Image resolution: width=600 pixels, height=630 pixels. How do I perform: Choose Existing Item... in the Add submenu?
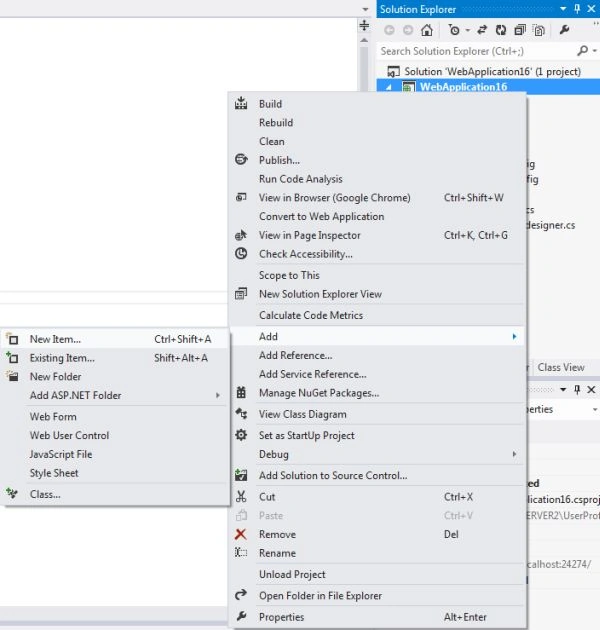point(116,358)
